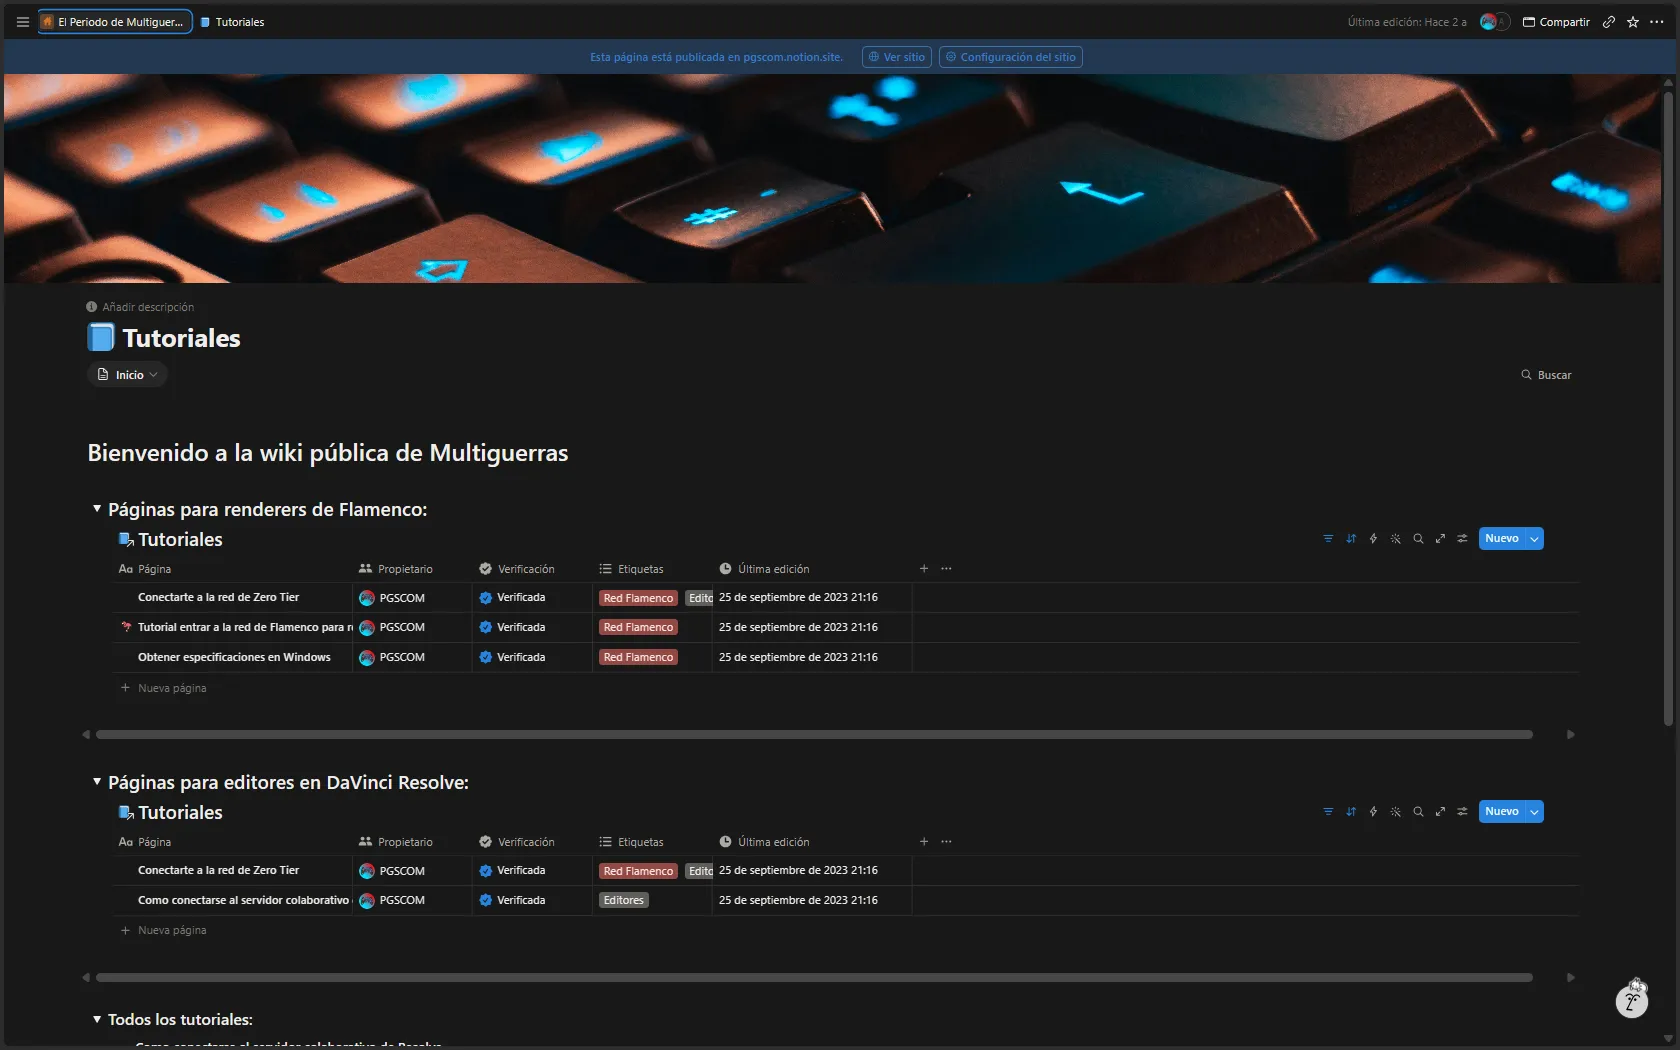
Task: Click Nuevo button in Flamenco Tutoriales
Action: [x=1502, y=539]
